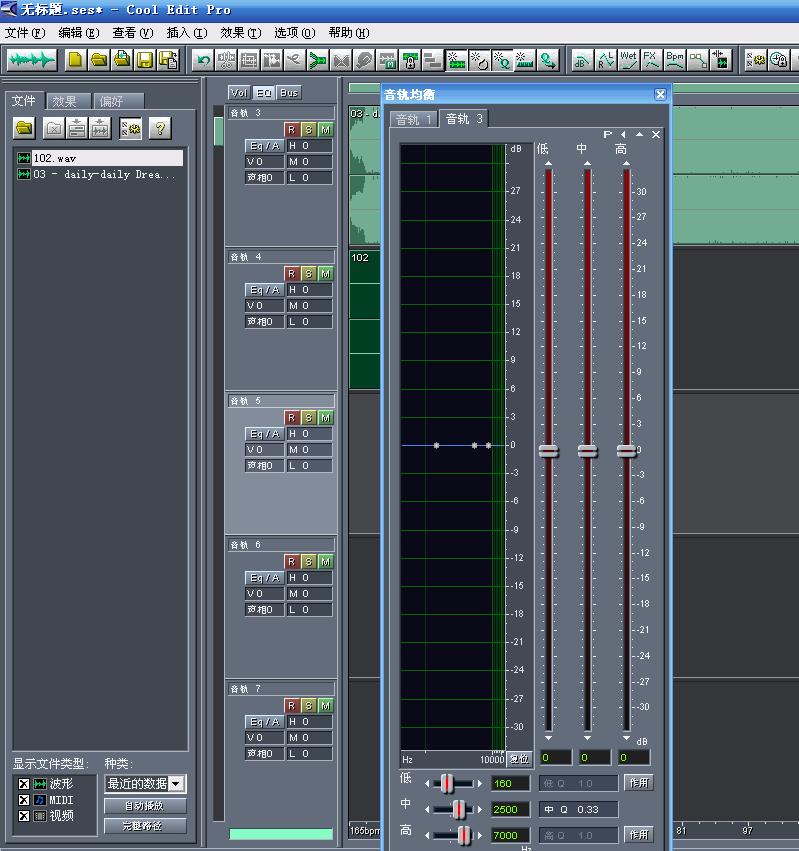Select the Bus tab above the tracks

289,93
